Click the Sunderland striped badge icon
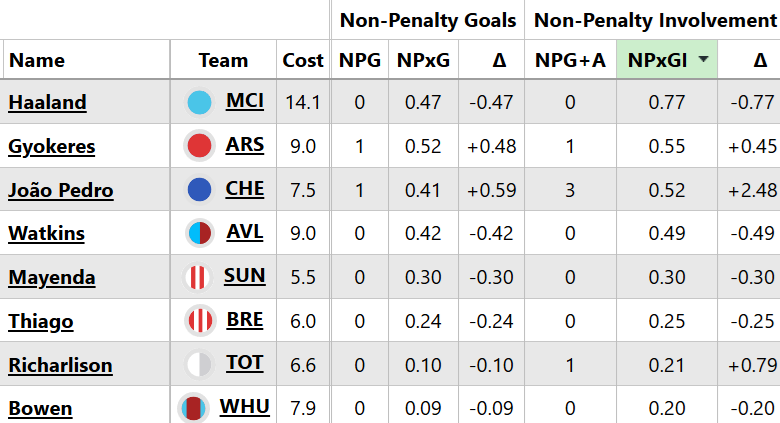 (x=199, y=277)
